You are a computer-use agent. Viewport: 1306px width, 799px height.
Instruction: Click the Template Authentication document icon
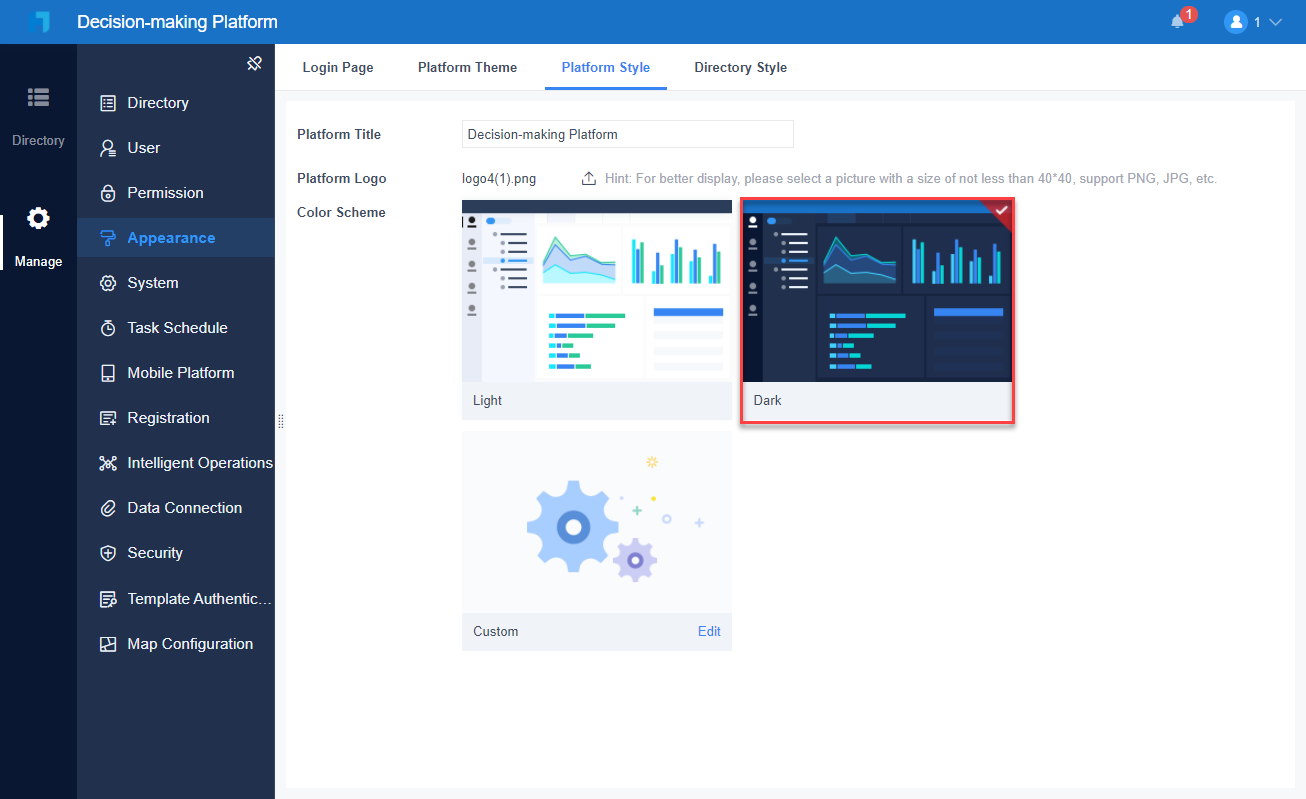coord(108,599)
